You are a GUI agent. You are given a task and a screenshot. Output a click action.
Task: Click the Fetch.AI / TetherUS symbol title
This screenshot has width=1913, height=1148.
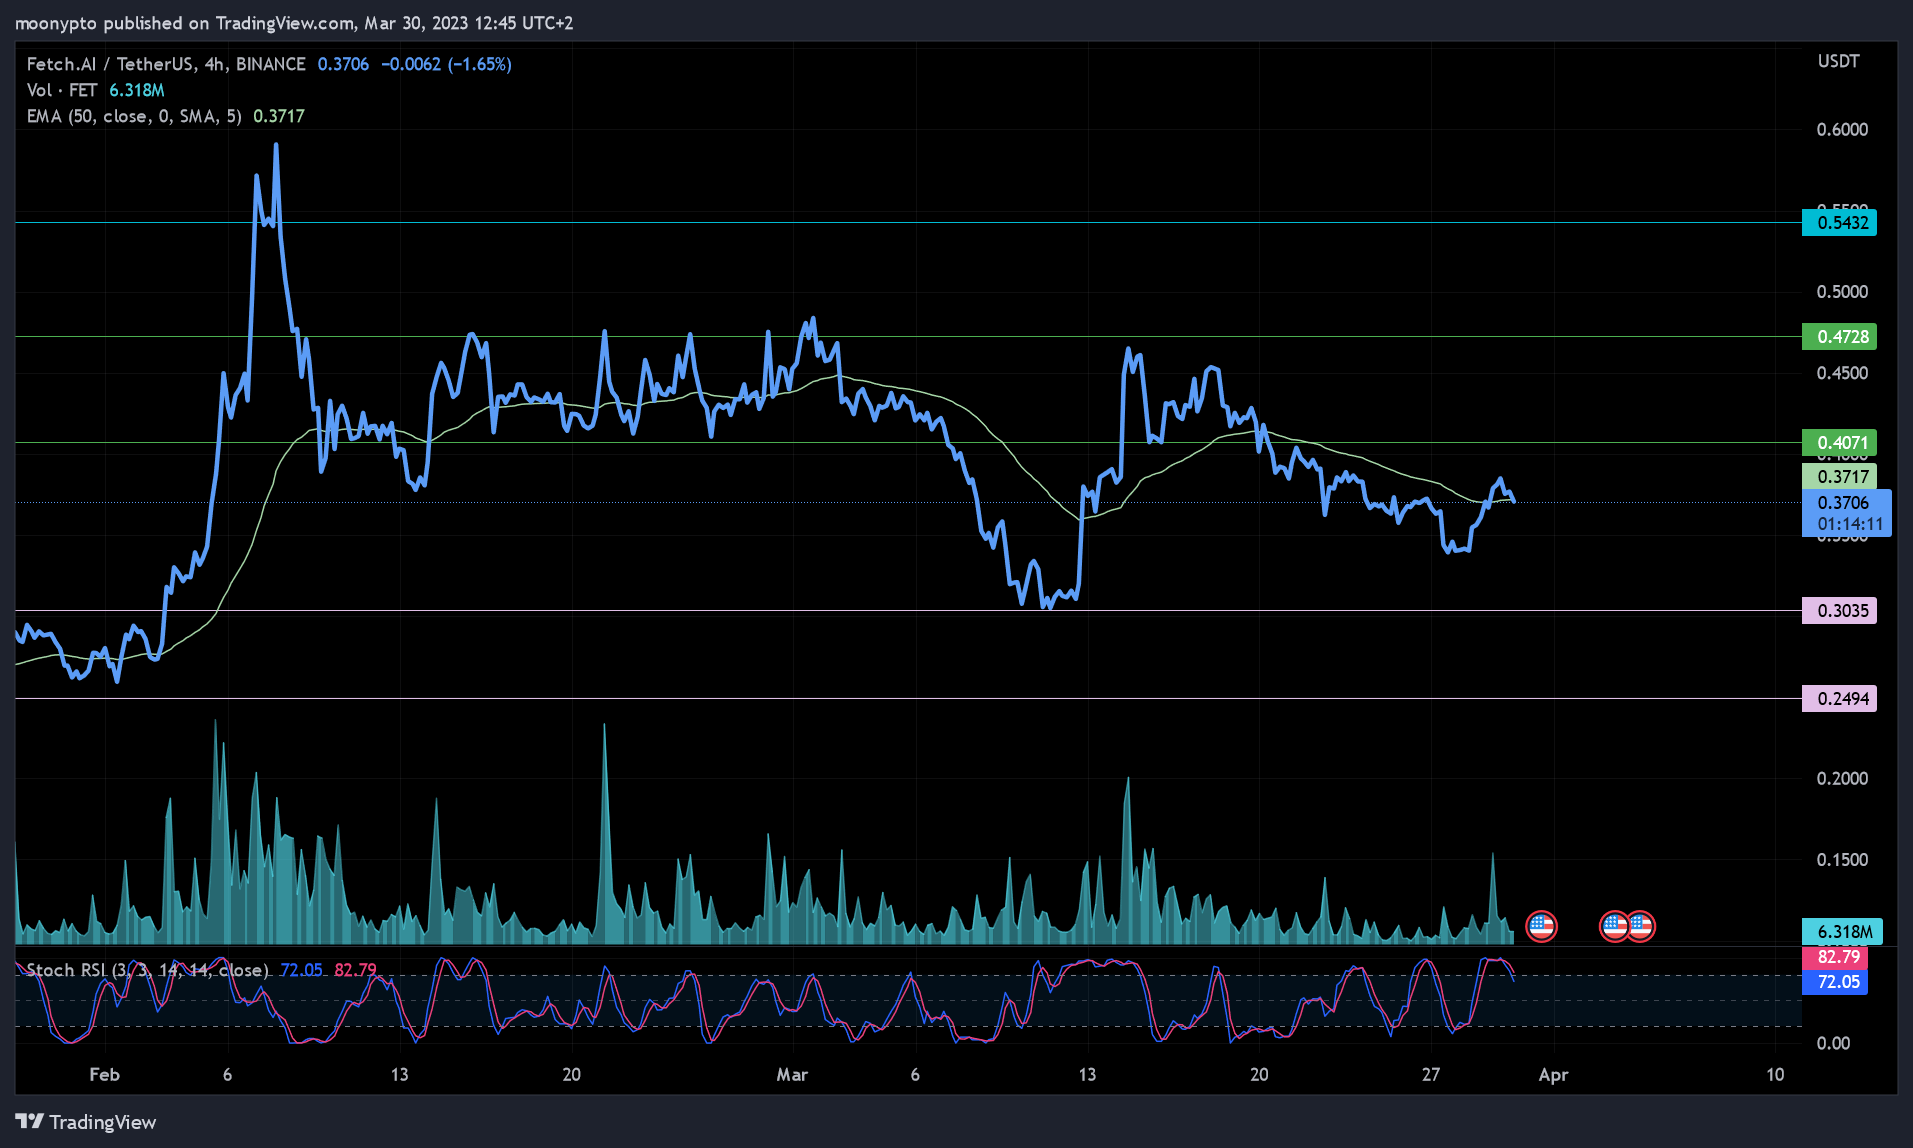click(166, 64)
